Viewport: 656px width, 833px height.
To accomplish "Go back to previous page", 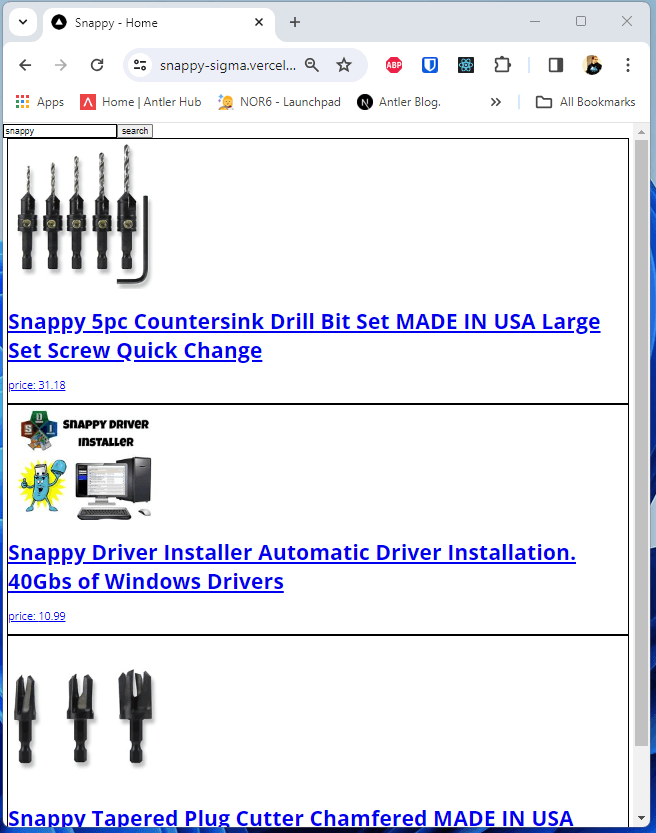I will click(25, 65).
